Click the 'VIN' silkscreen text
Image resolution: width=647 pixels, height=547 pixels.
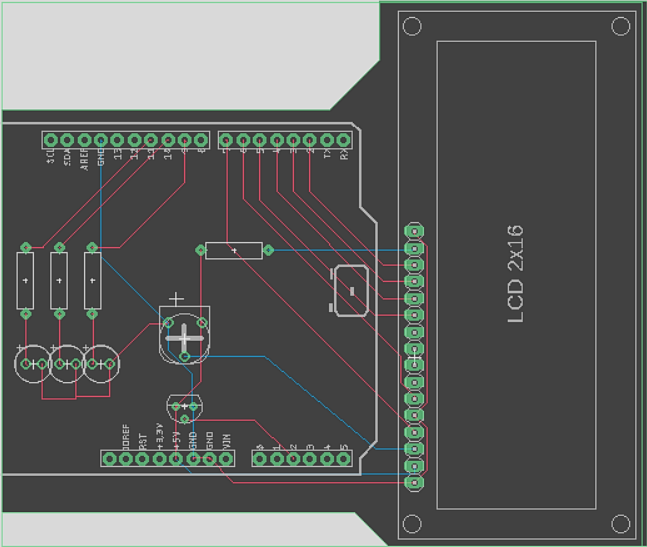pyautogui.click(x=227, y=442)
